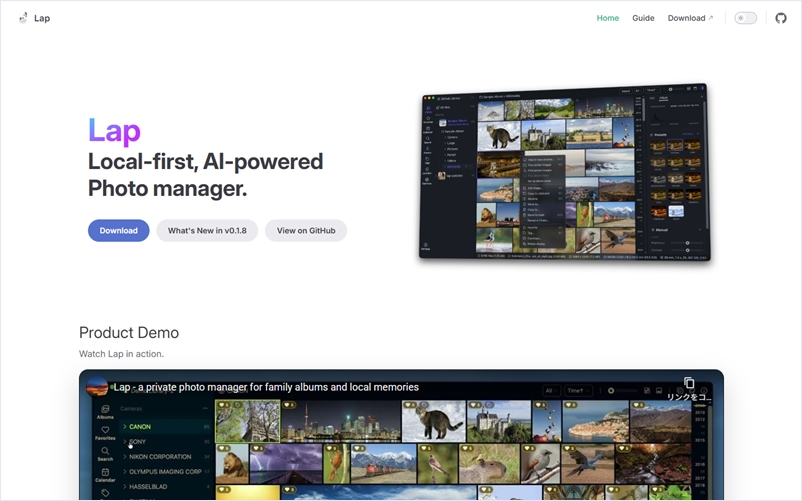Click the Lap logo icon in the header
Image resolution: width=802 pixels, height=501 pixels.
point(23,18)
